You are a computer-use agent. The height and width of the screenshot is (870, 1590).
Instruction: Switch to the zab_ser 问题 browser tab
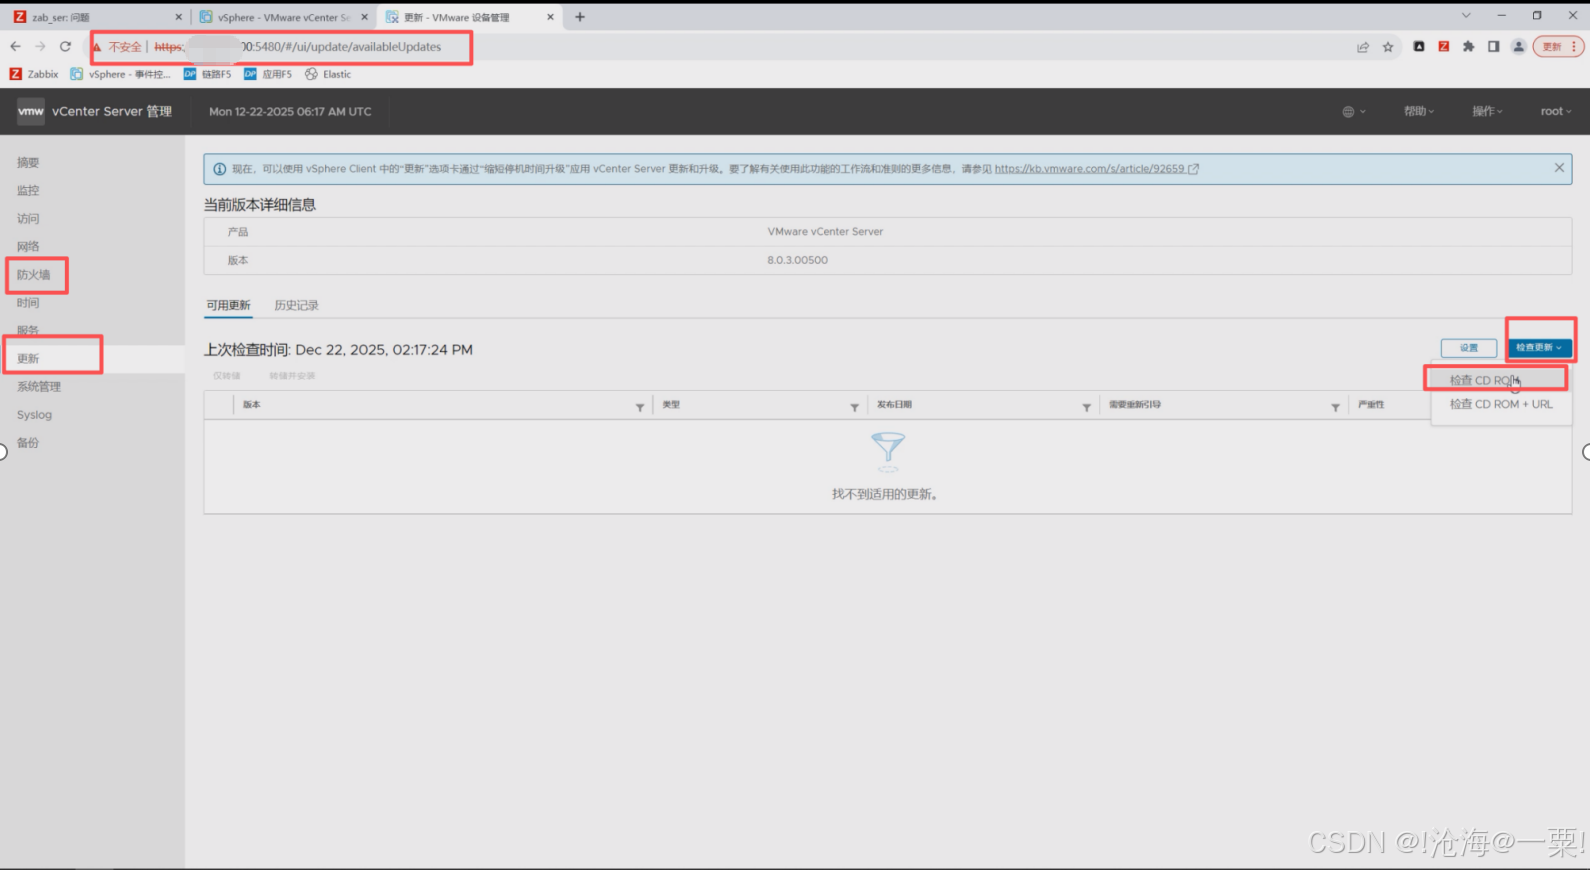point(95,17)
